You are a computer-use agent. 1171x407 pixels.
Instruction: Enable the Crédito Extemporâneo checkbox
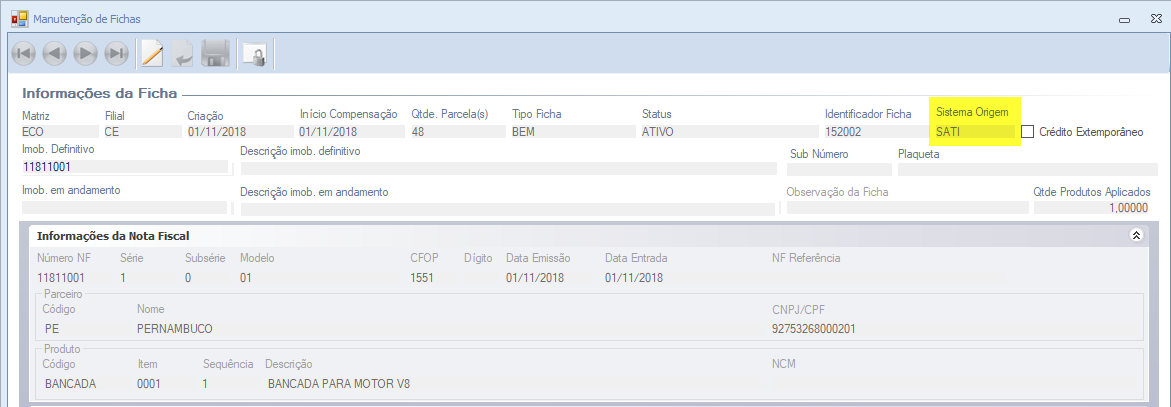pos(1027,132)
